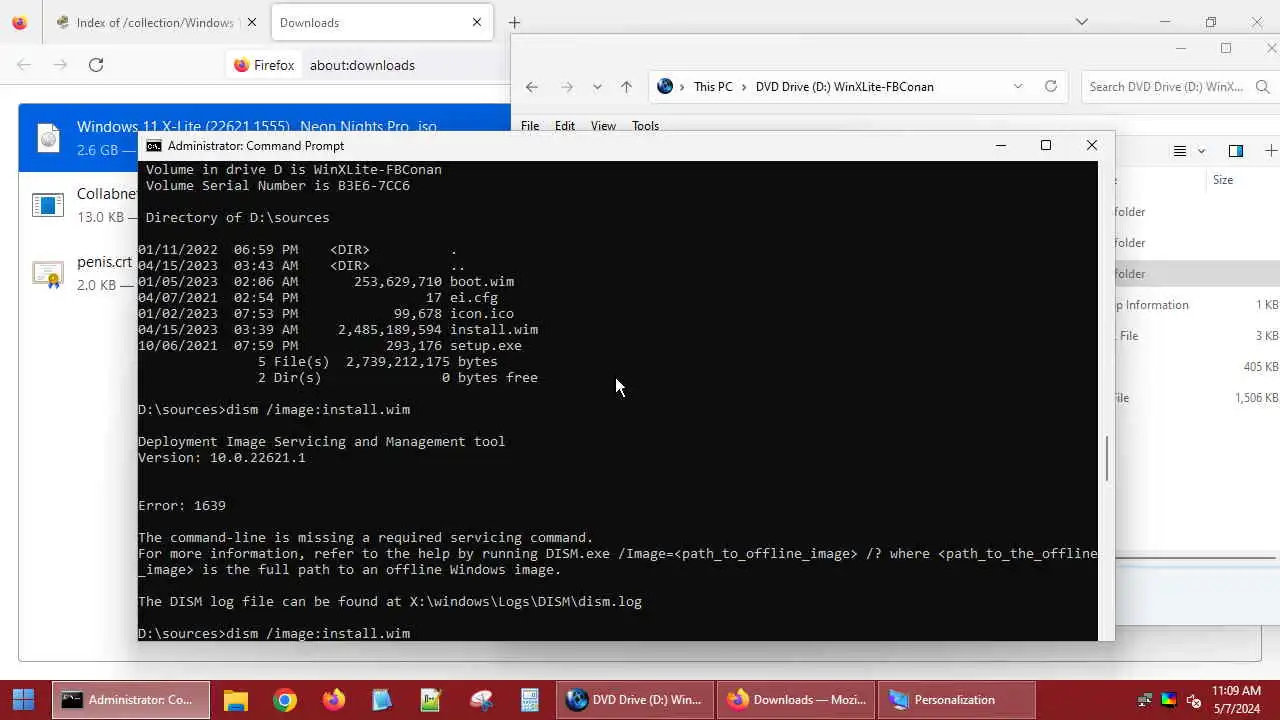
Task: Click the Command Prompt window icon
Action: point(153,146)
